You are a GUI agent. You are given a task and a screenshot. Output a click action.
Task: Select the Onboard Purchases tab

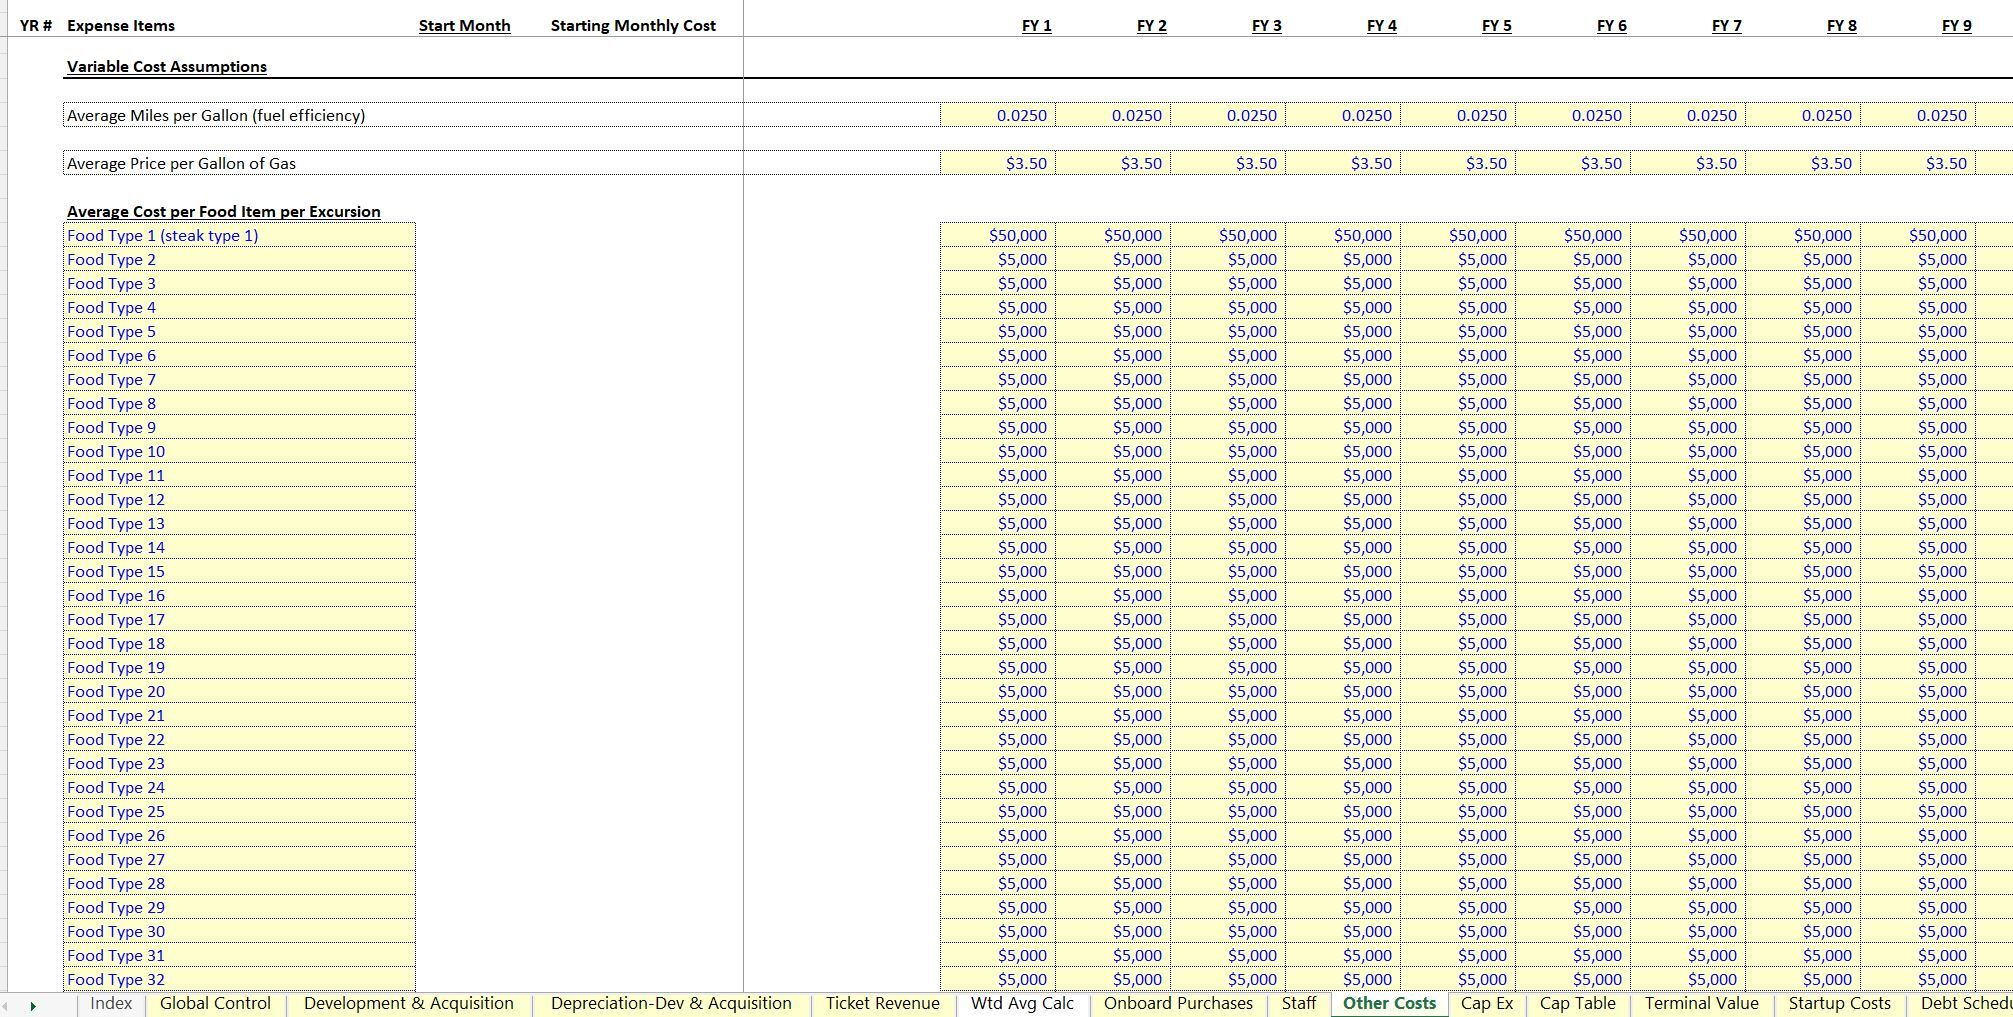coord(1178,1003)
